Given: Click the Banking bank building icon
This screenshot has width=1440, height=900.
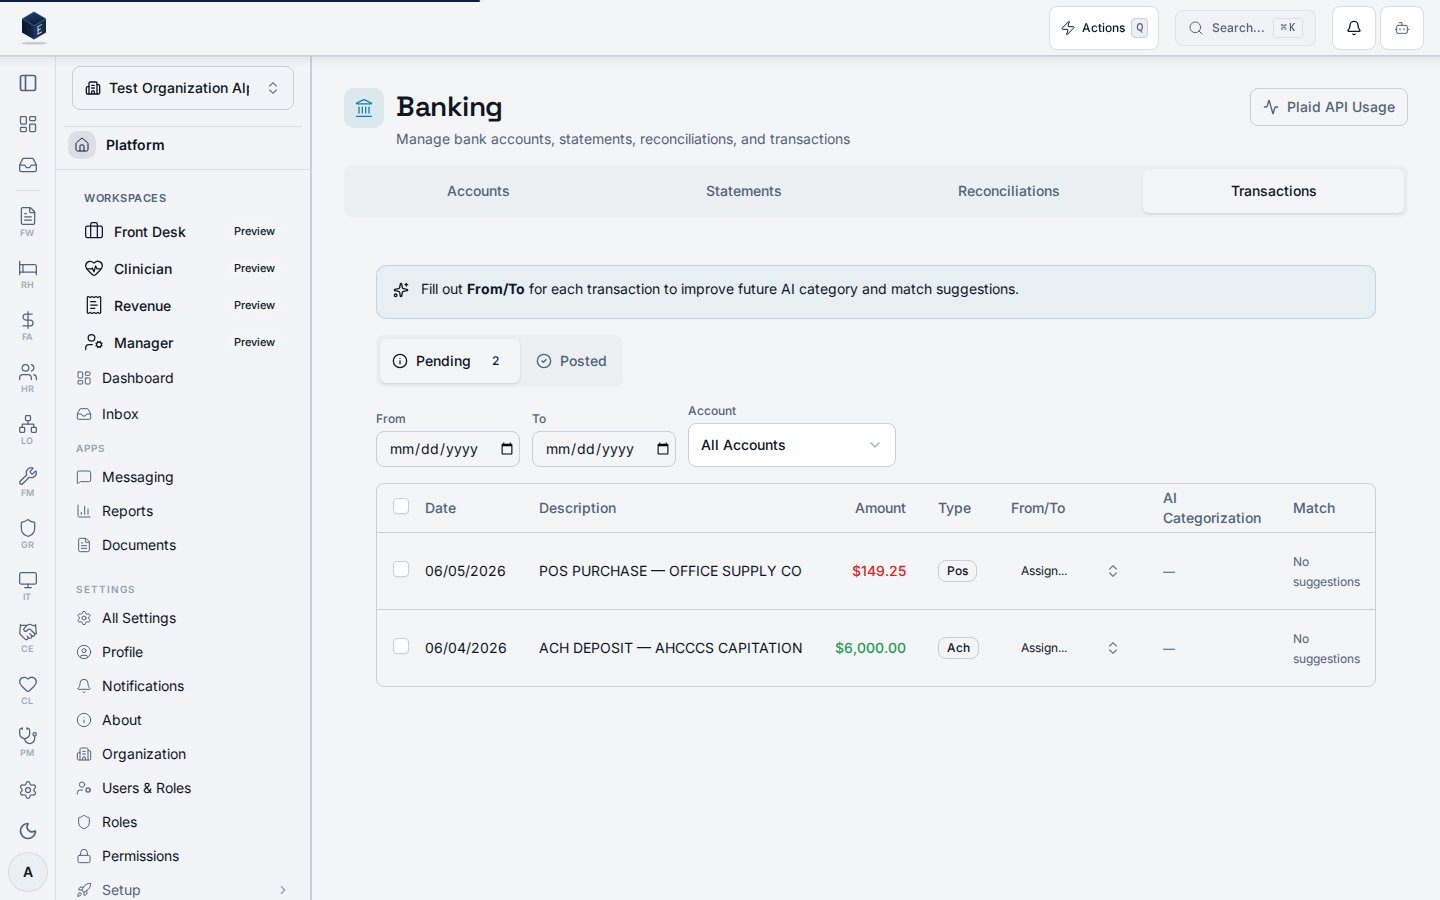Looking at the screenshot, I should (364, 108).
